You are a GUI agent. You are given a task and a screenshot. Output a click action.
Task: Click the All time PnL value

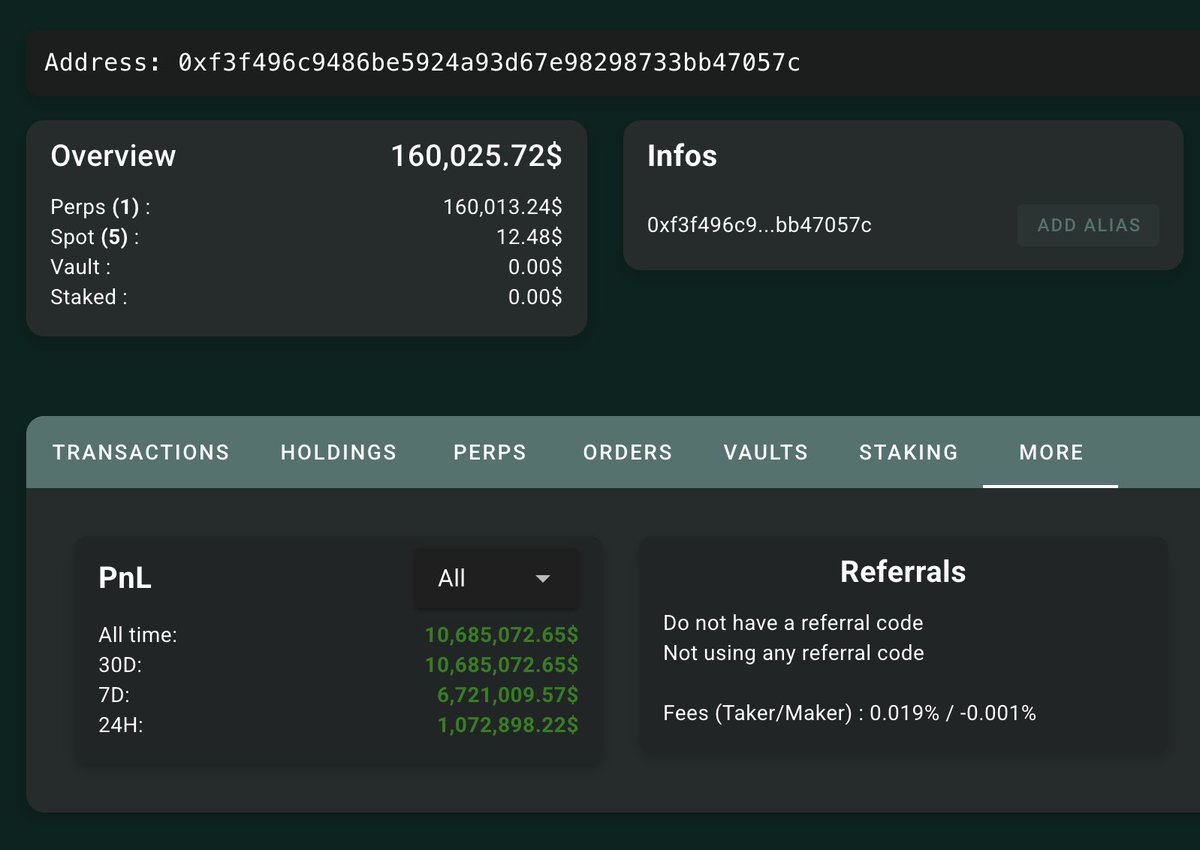click(501, 635)
